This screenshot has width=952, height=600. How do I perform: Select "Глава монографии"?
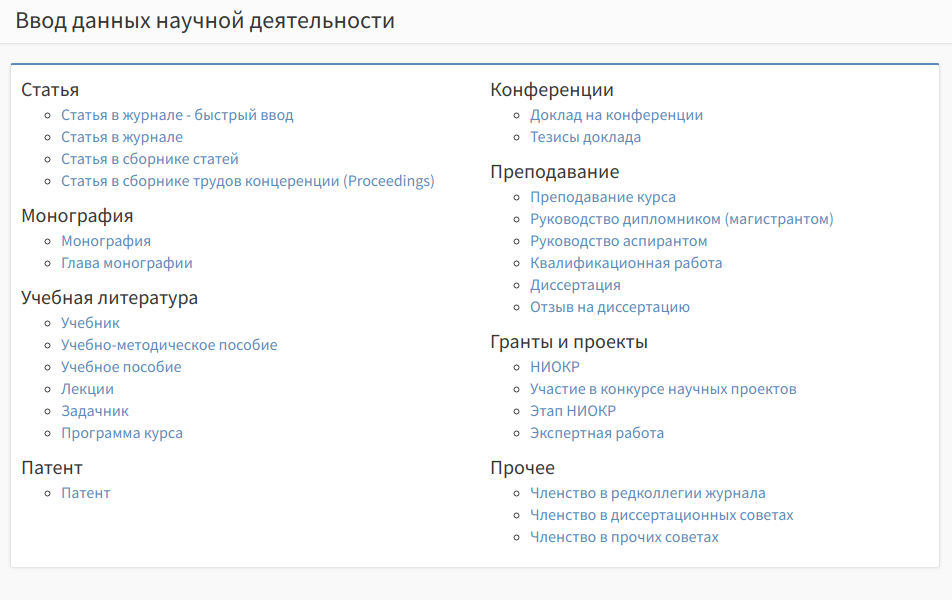(x=125, y=263)
